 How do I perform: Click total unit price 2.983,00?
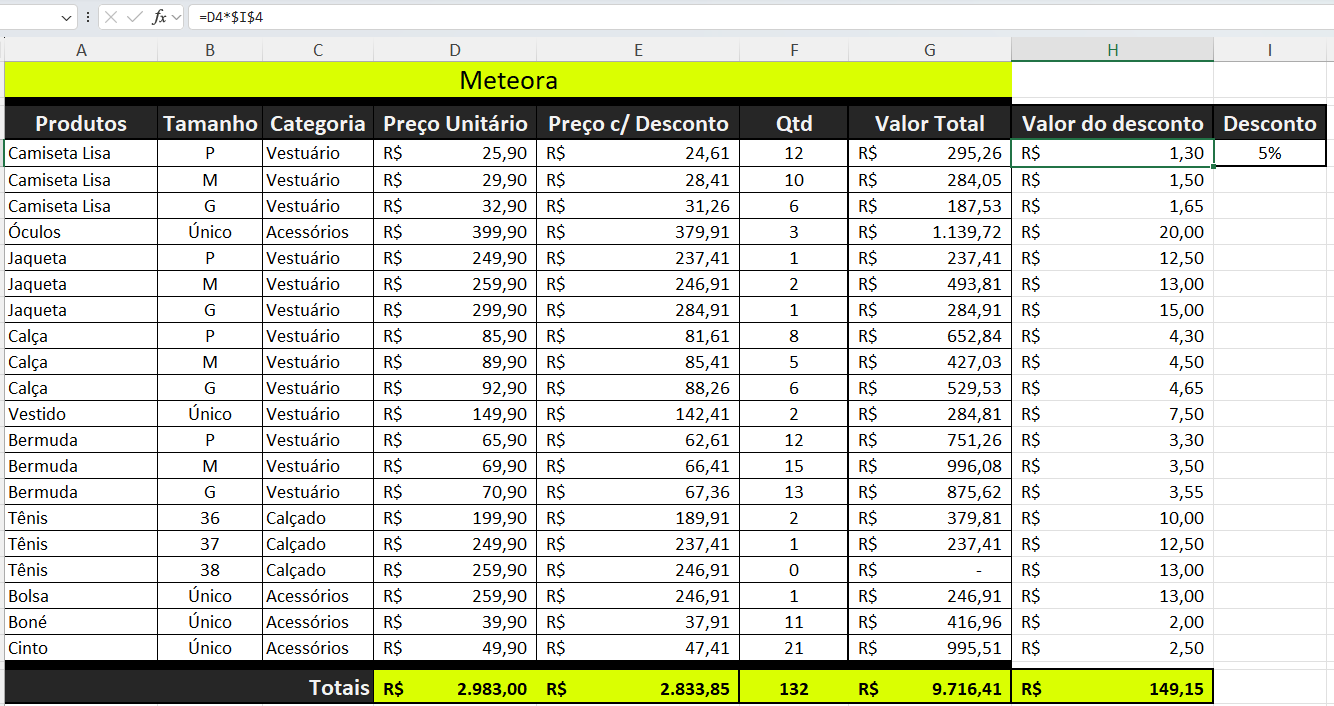click(455, 688)
